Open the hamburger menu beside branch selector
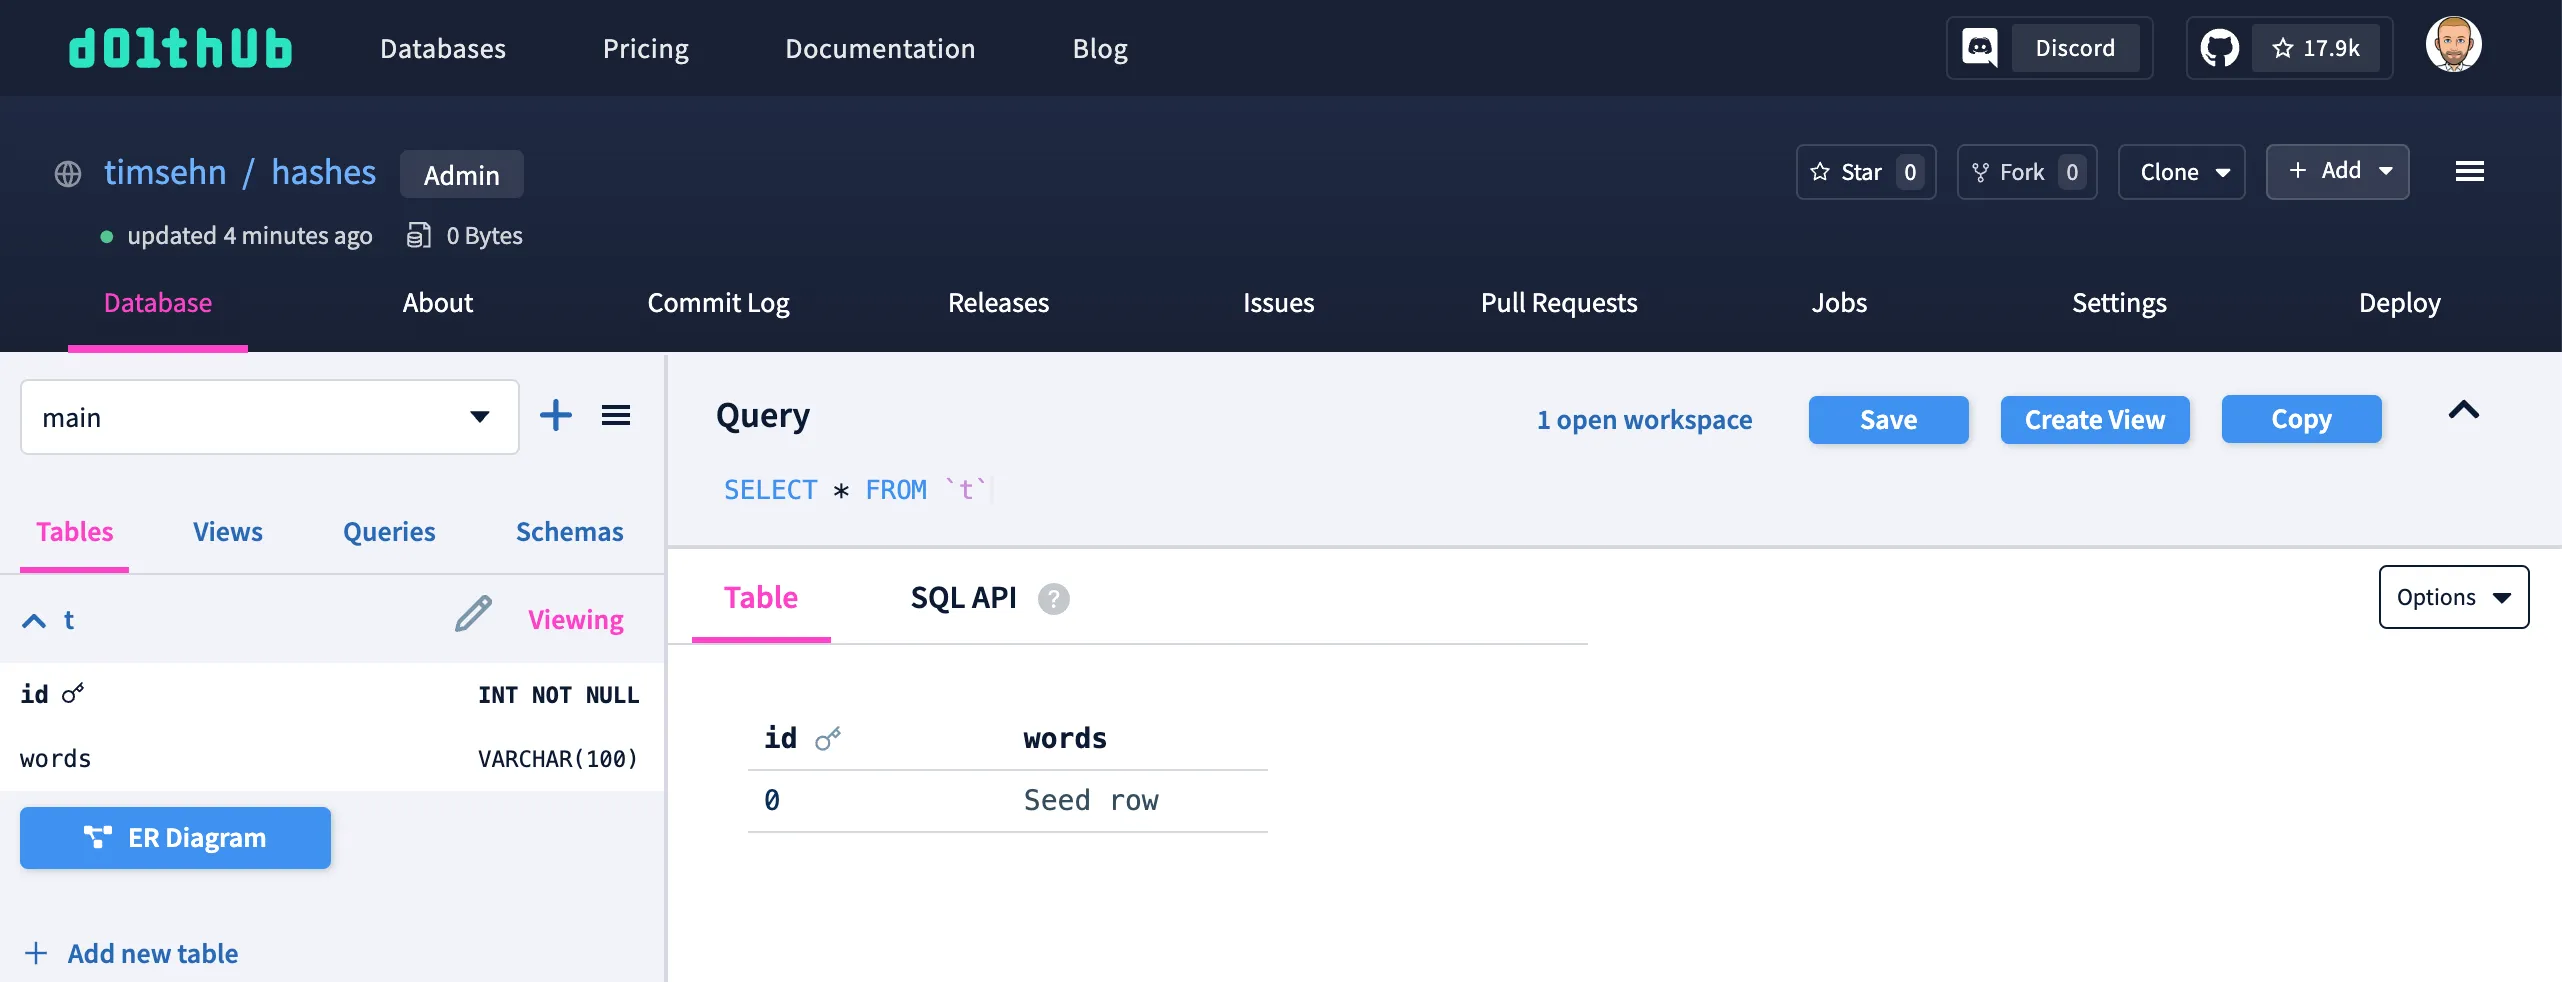The width and height of the screenshot is (2562, 982). 616,416
